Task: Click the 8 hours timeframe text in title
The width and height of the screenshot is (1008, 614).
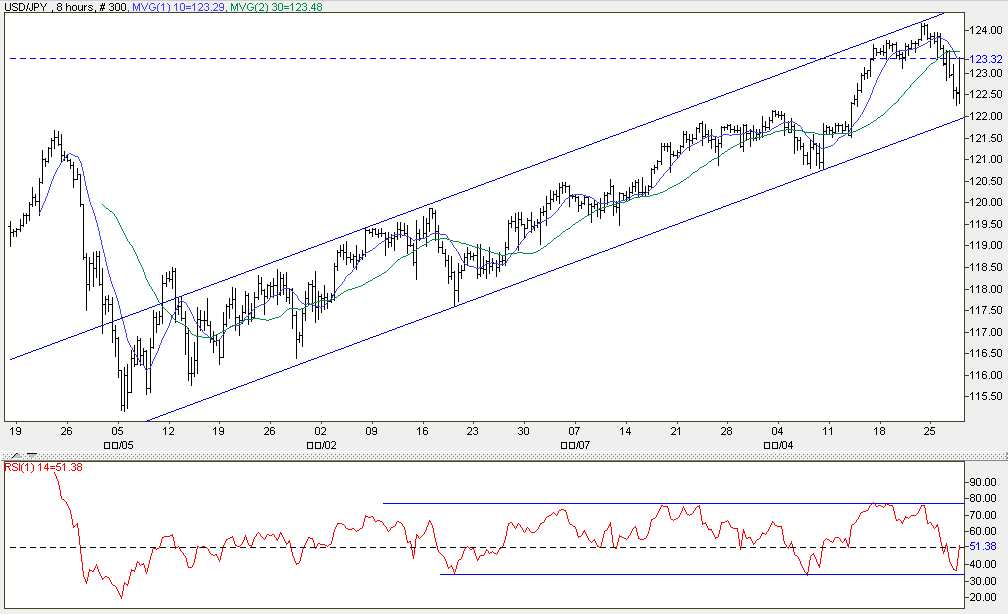Action: click(x=76, y=7)
